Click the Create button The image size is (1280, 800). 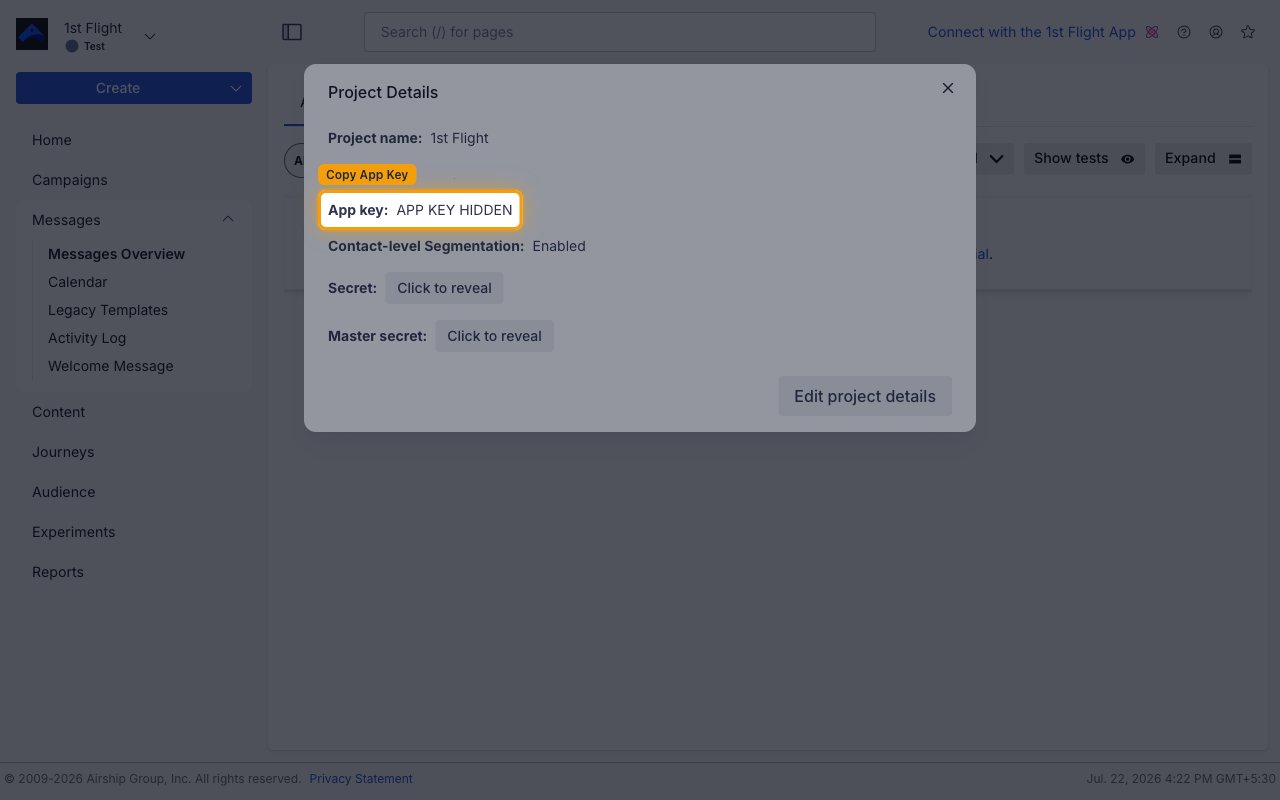pos(118,88)
